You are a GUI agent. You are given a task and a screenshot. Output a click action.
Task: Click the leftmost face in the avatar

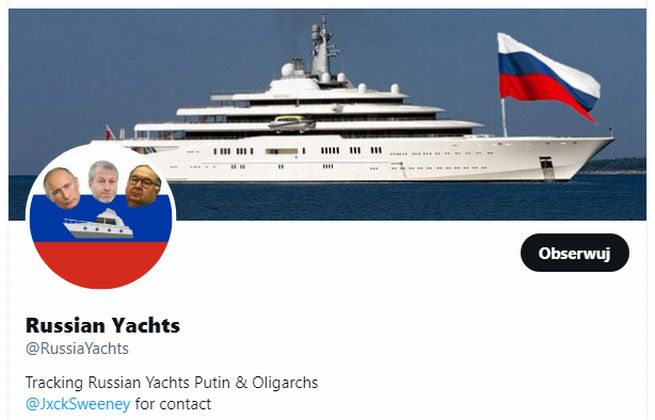coord(62,188)
